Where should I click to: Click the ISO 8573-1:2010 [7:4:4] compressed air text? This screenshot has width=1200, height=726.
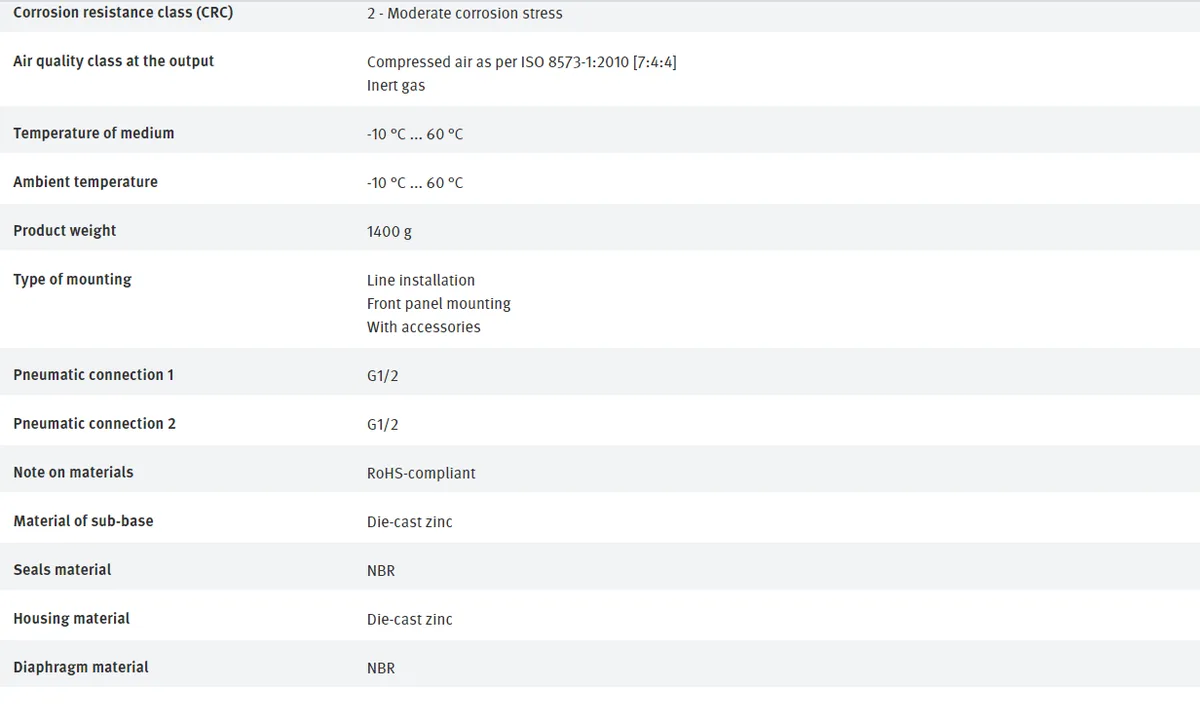[x=524, y=62]
